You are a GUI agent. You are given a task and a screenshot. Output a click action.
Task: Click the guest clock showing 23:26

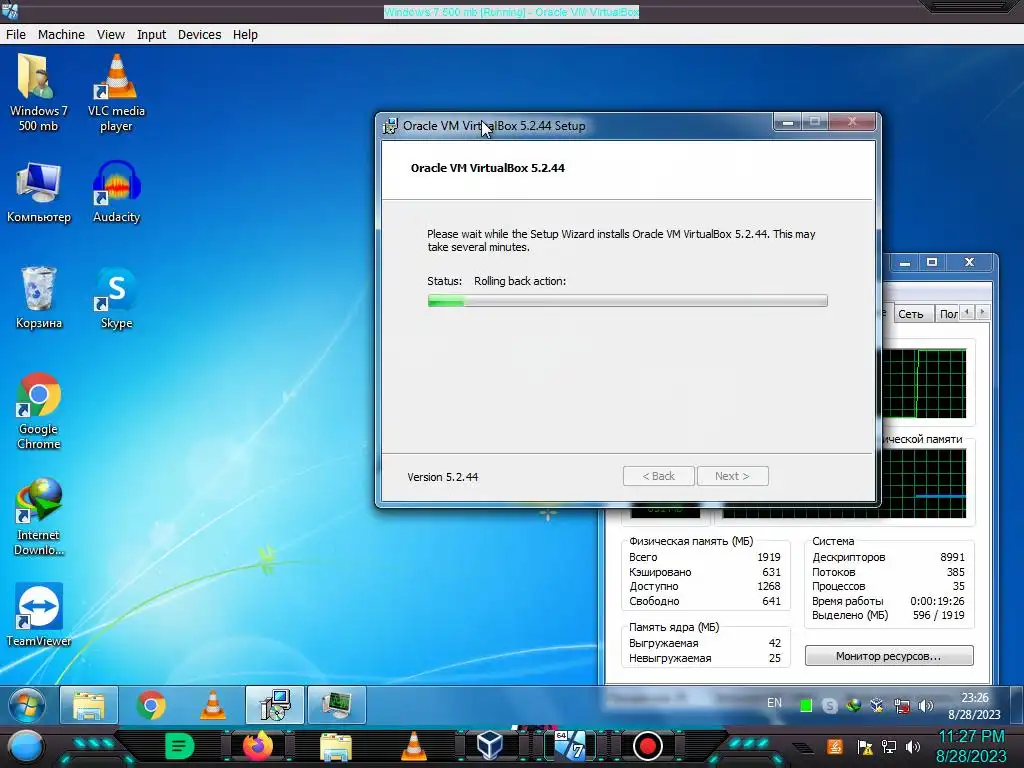974,697
